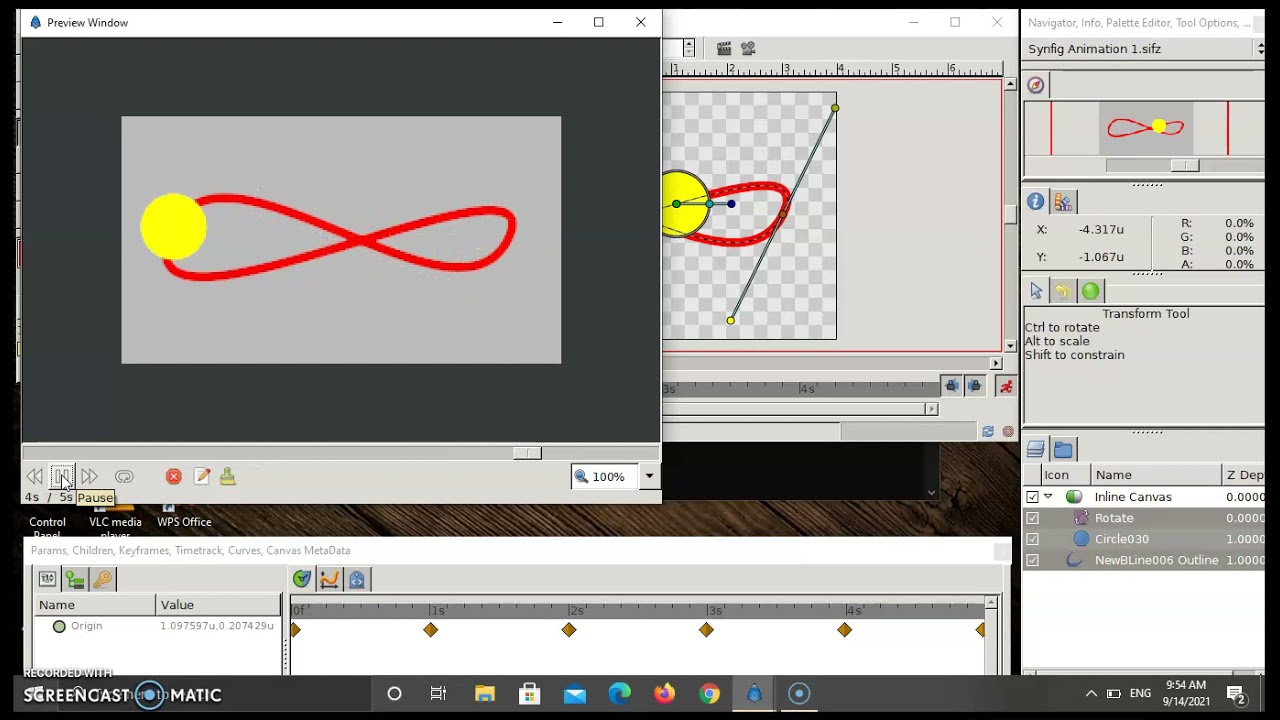The height and width of the screenshot is (720, 1280).
Task: Open the Canvas MetaData panel tab icon
Action: [x=357, y=579]
